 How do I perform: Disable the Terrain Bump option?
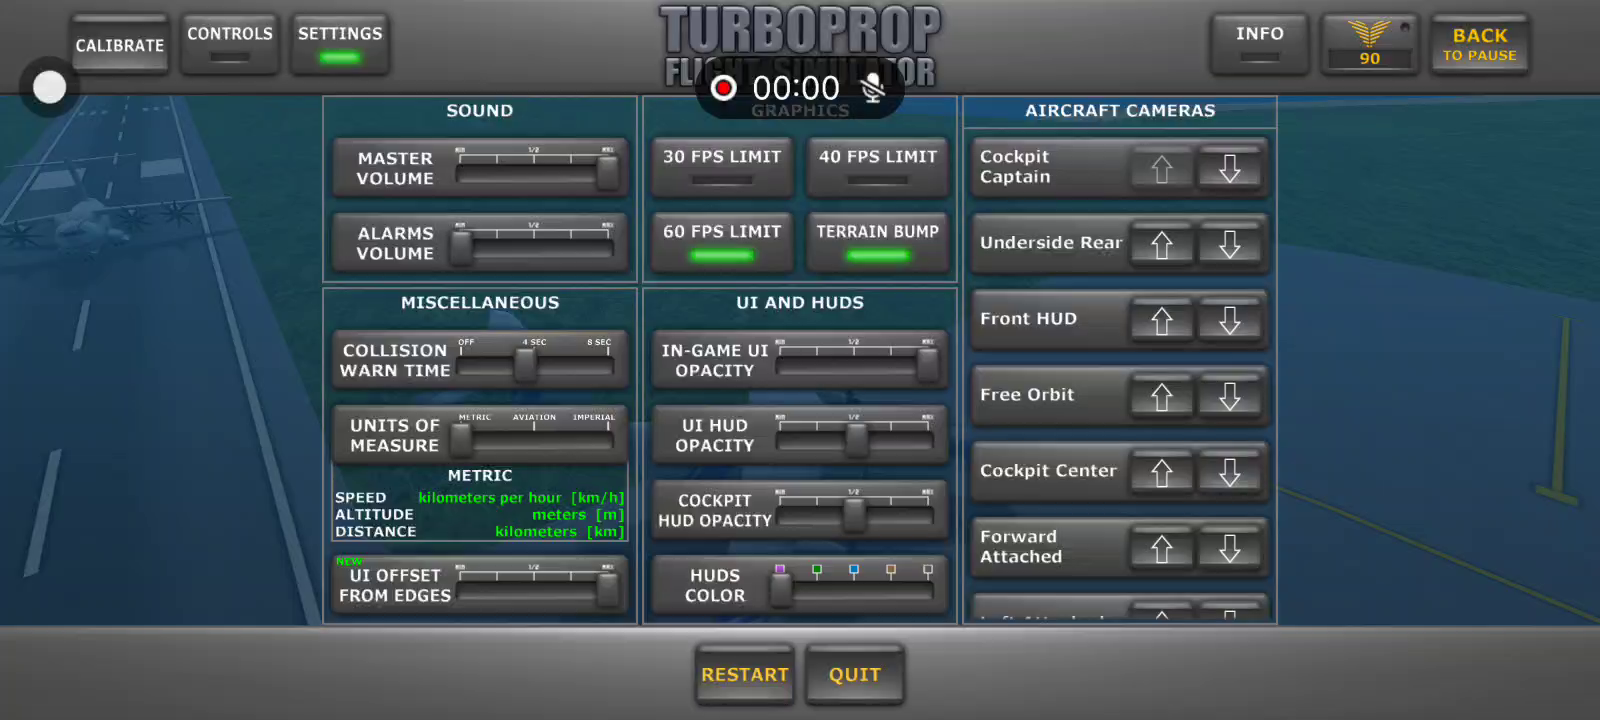pyautogui.click(x=877, y=241)
